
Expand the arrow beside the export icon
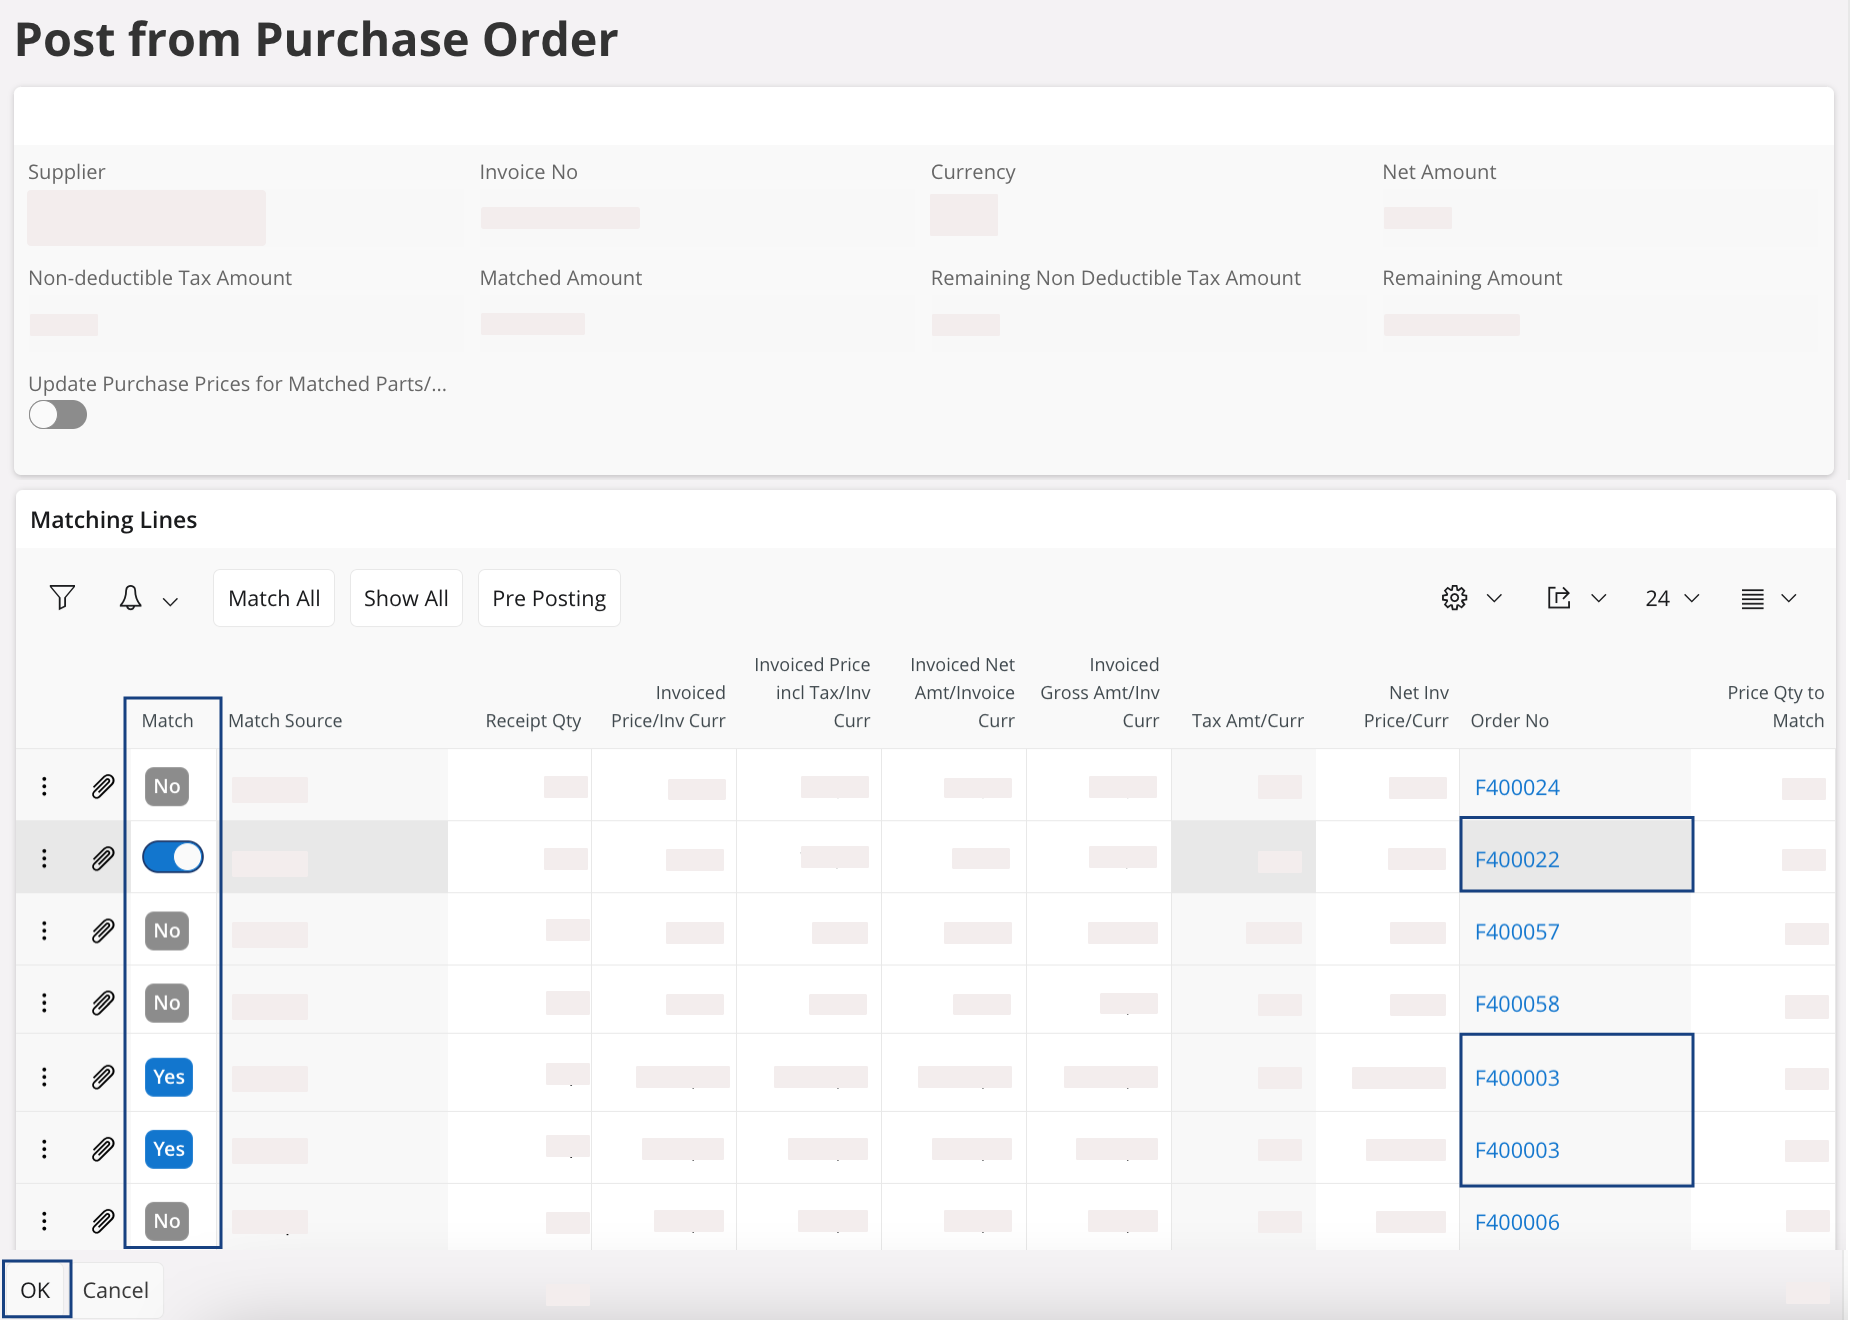[1598, 598]
